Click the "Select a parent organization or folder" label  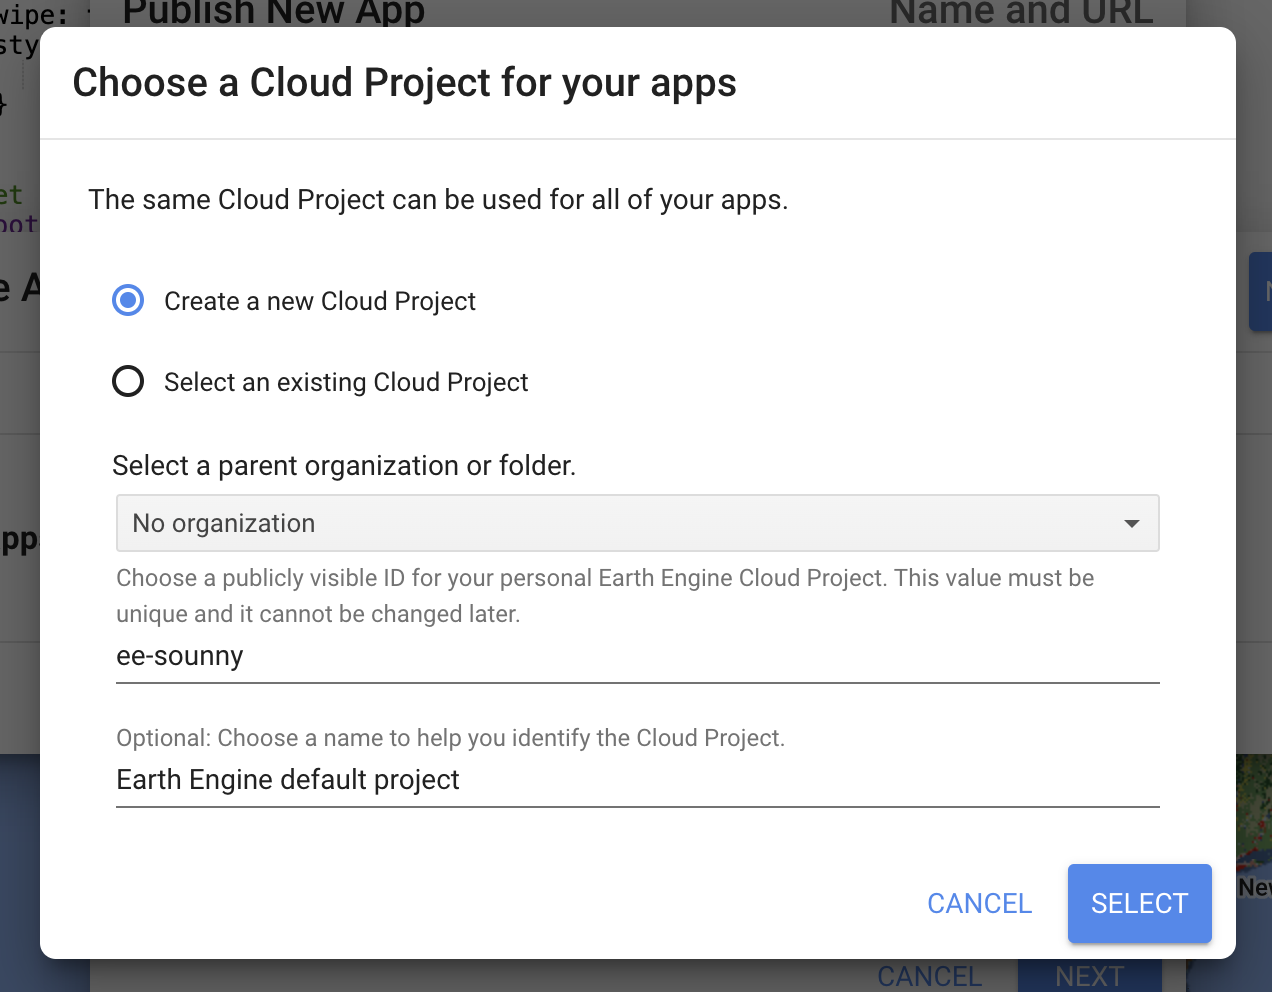pyautogui.click(x=344, y=466)
